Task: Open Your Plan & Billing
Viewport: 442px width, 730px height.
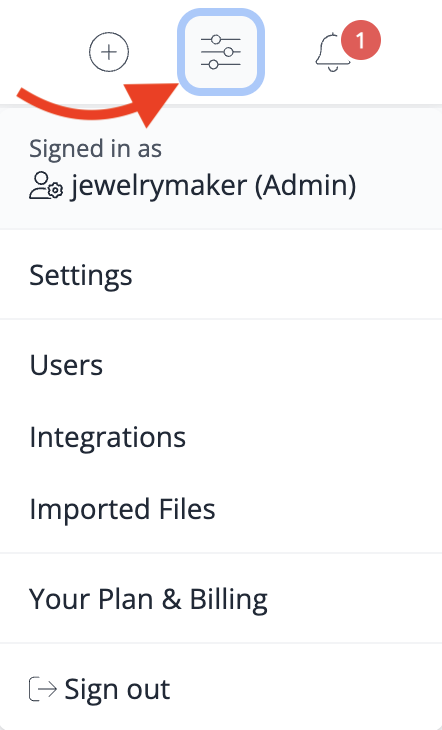Action: coord(221,599)
